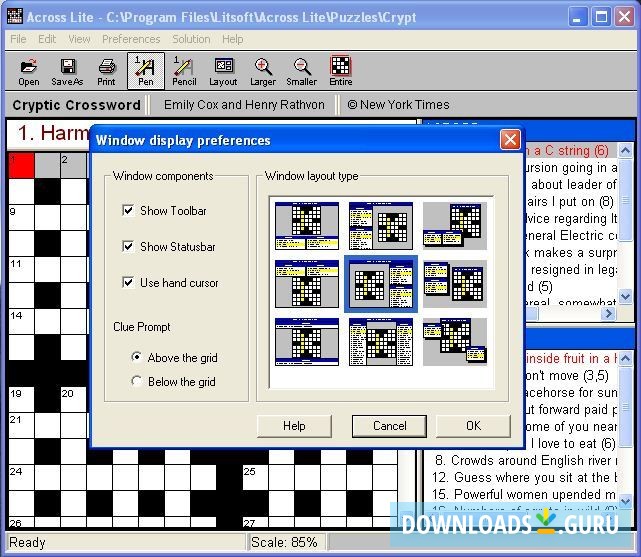Choose layout with clues left of grid

tap(381, 226)
